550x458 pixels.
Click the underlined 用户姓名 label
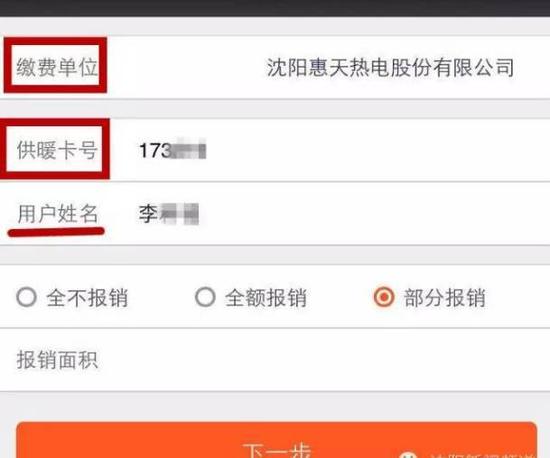58,213
